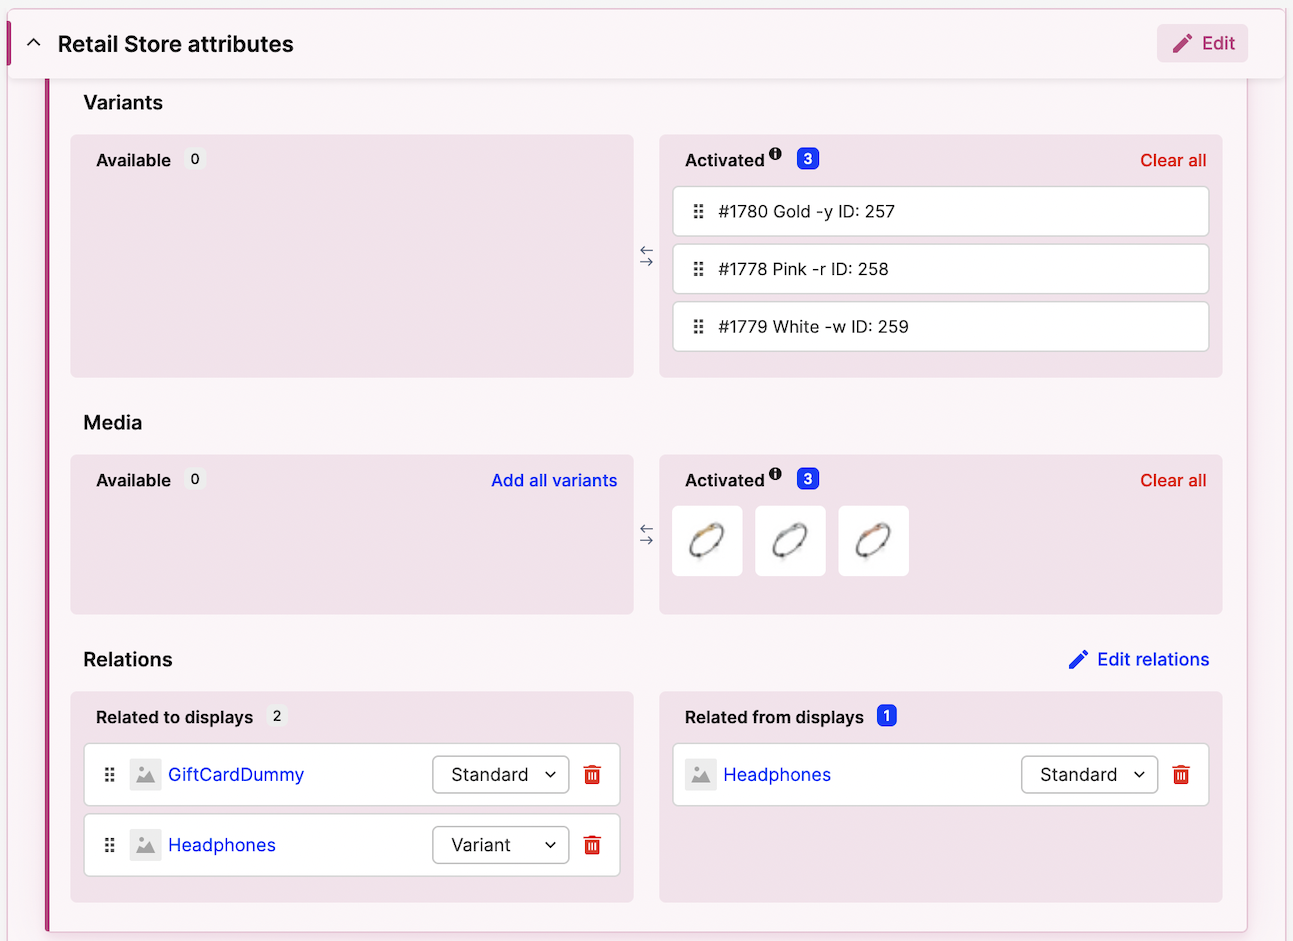Click the Variants swap arrows icon
Screen dimensions: 1293x941
click(646, 256)
